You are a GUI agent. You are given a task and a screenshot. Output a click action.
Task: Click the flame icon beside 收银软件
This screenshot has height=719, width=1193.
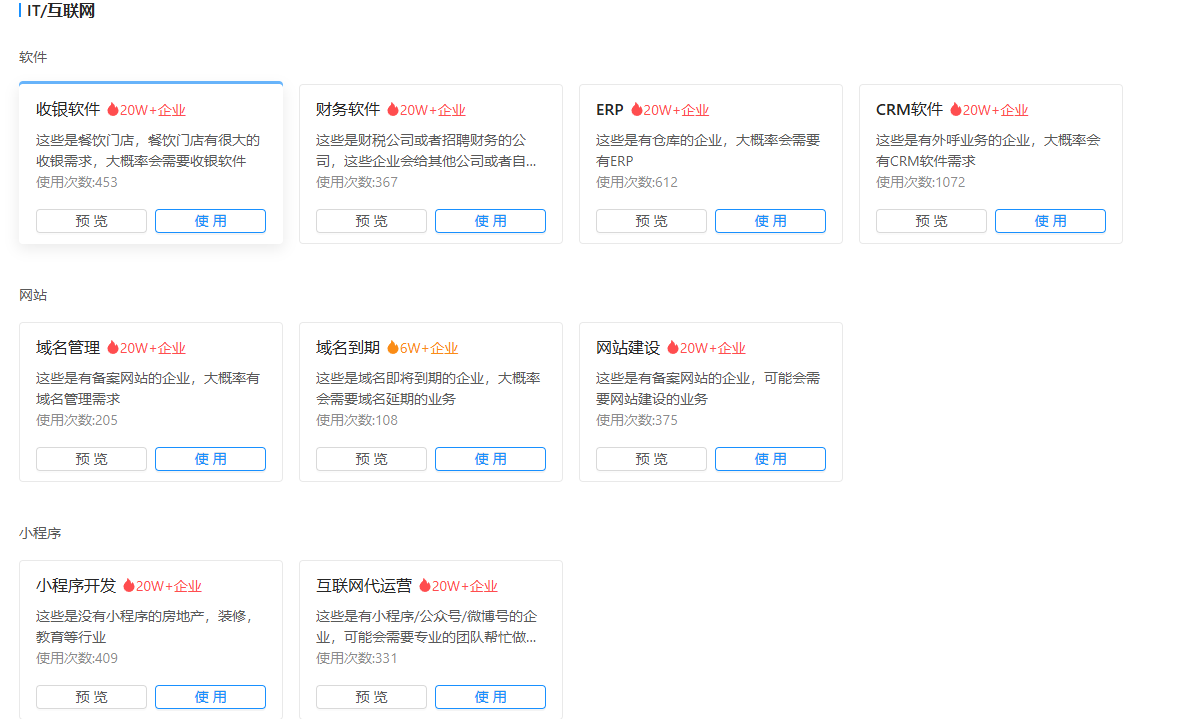[x=113, y=110]
